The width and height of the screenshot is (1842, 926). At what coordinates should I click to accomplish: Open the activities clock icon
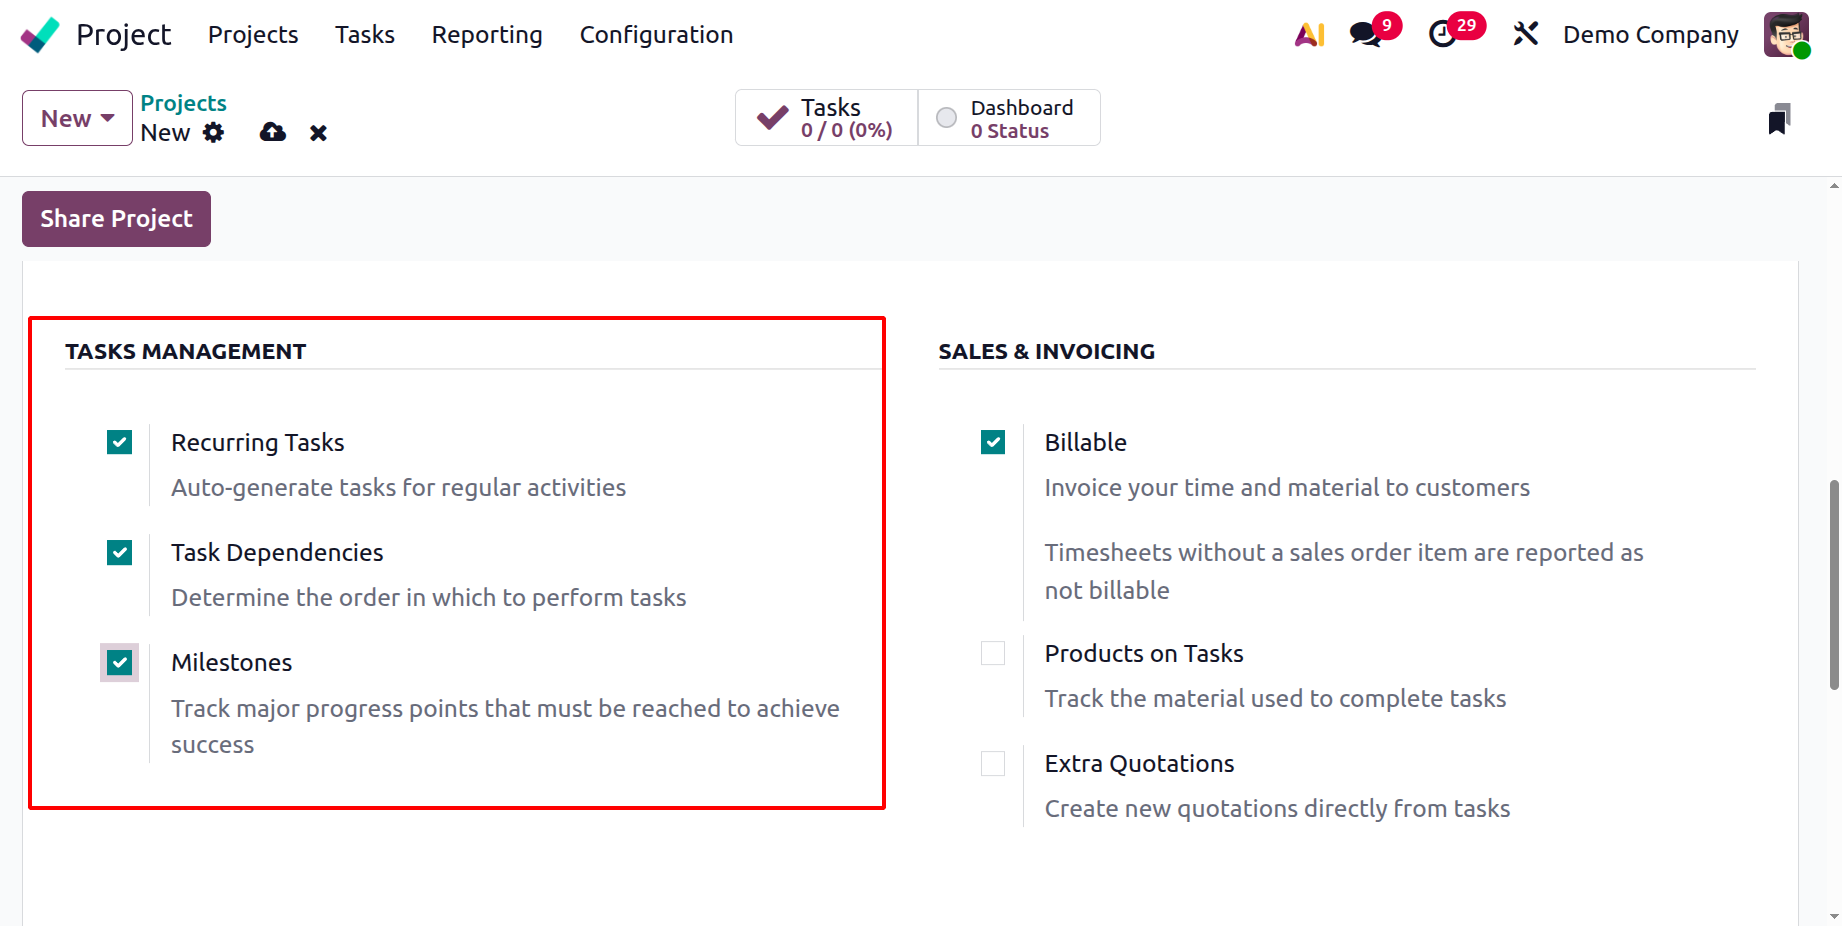[1442, 35]
